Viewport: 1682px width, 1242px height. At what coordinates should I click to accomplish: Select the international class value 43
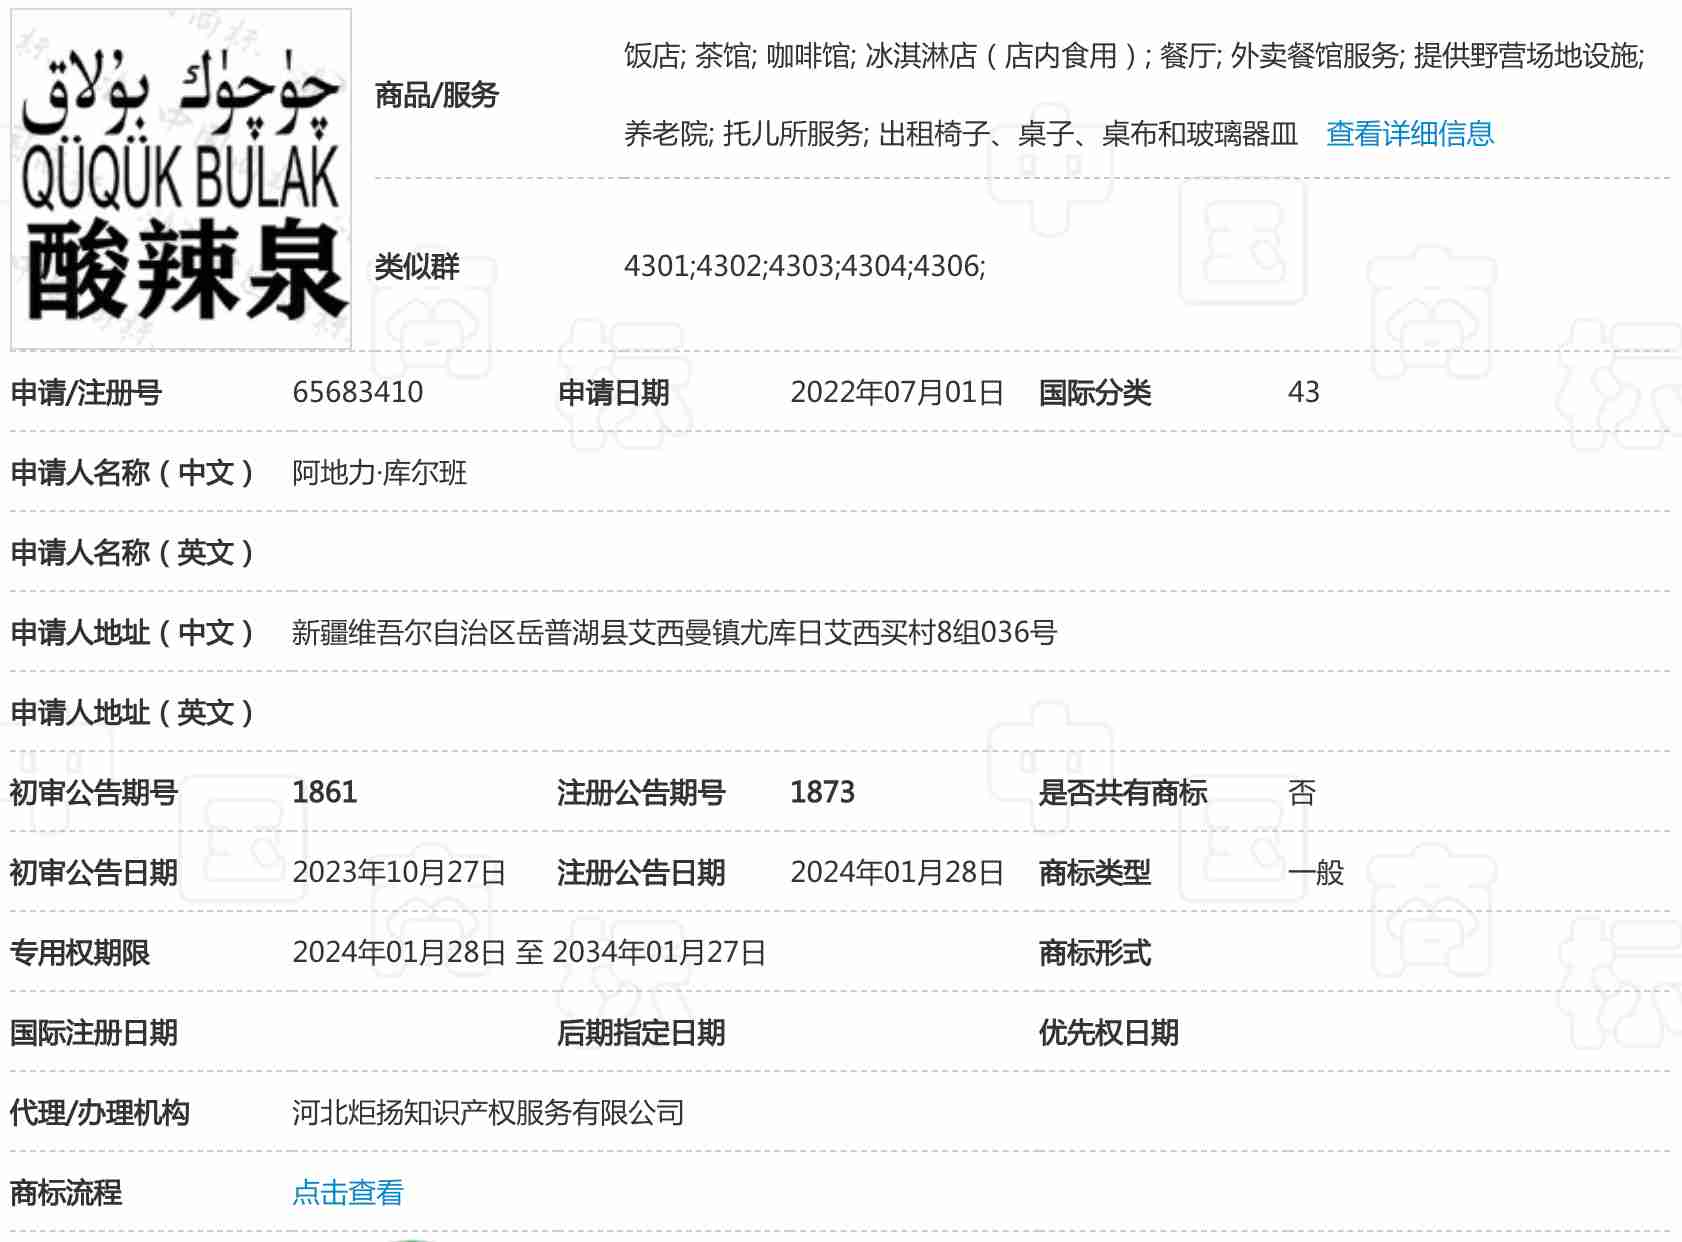[x=1303, y=392]
